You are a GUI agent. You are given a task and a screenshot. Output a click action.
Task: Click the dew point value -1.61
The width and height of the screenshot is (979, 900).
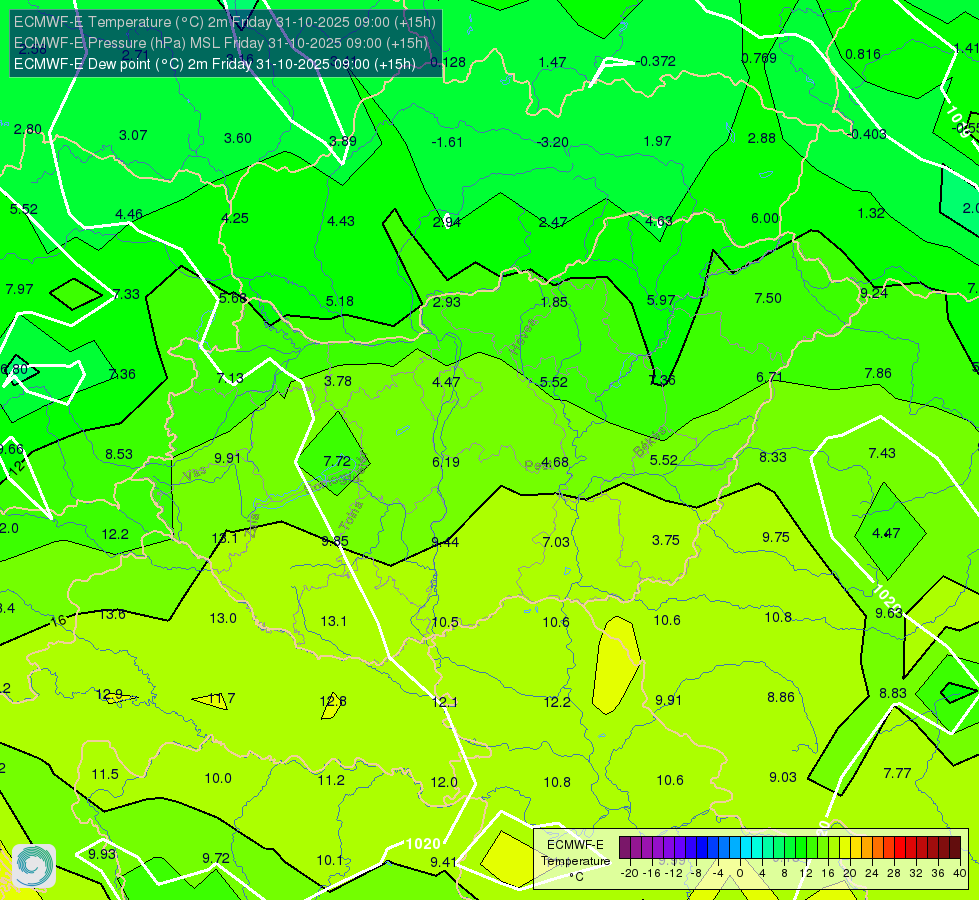point(447,142)
